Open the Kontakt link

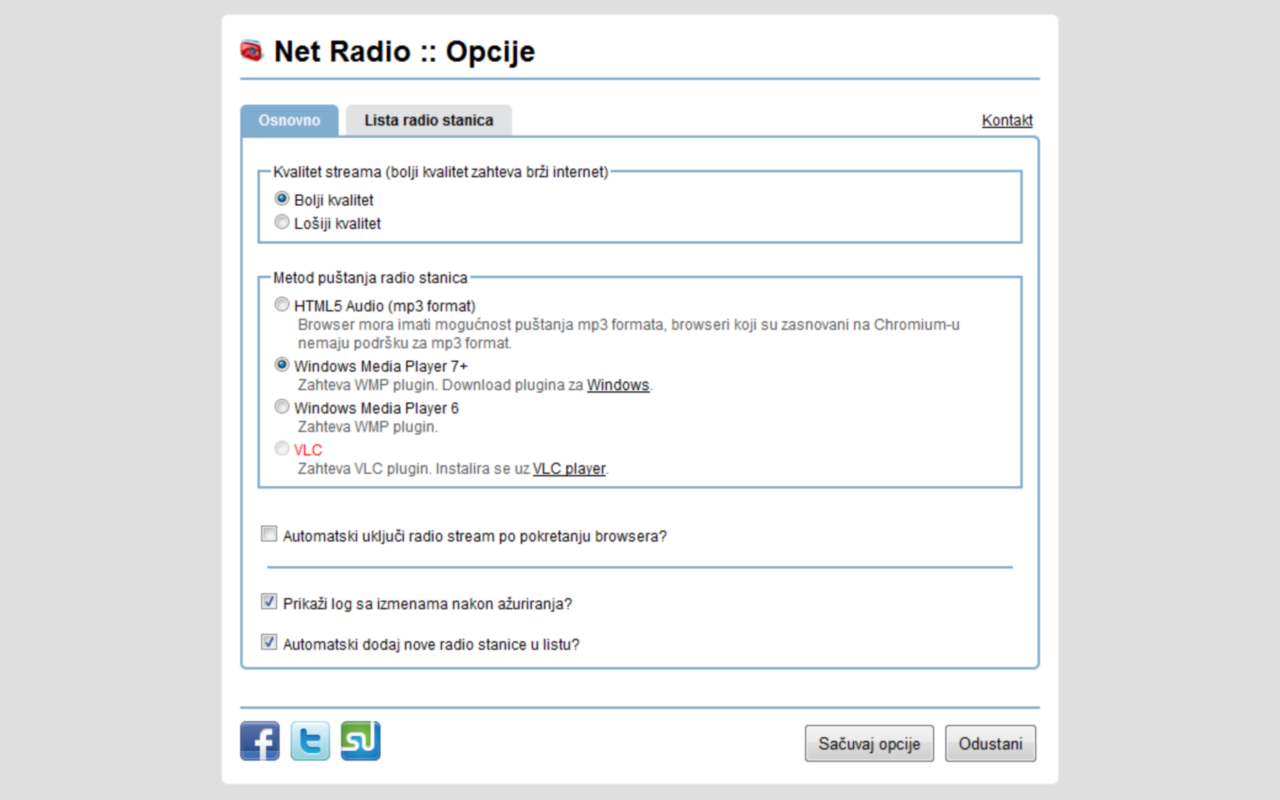click(1006, 119)
